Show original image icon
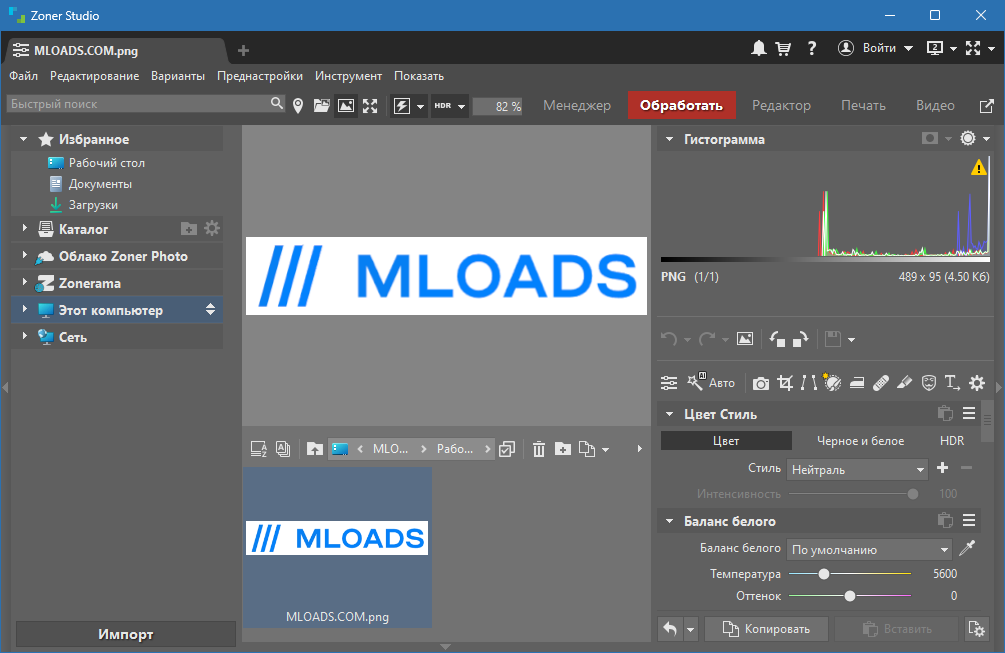Viewport: 1005px width, 653px height. click(x=745, y=339)
